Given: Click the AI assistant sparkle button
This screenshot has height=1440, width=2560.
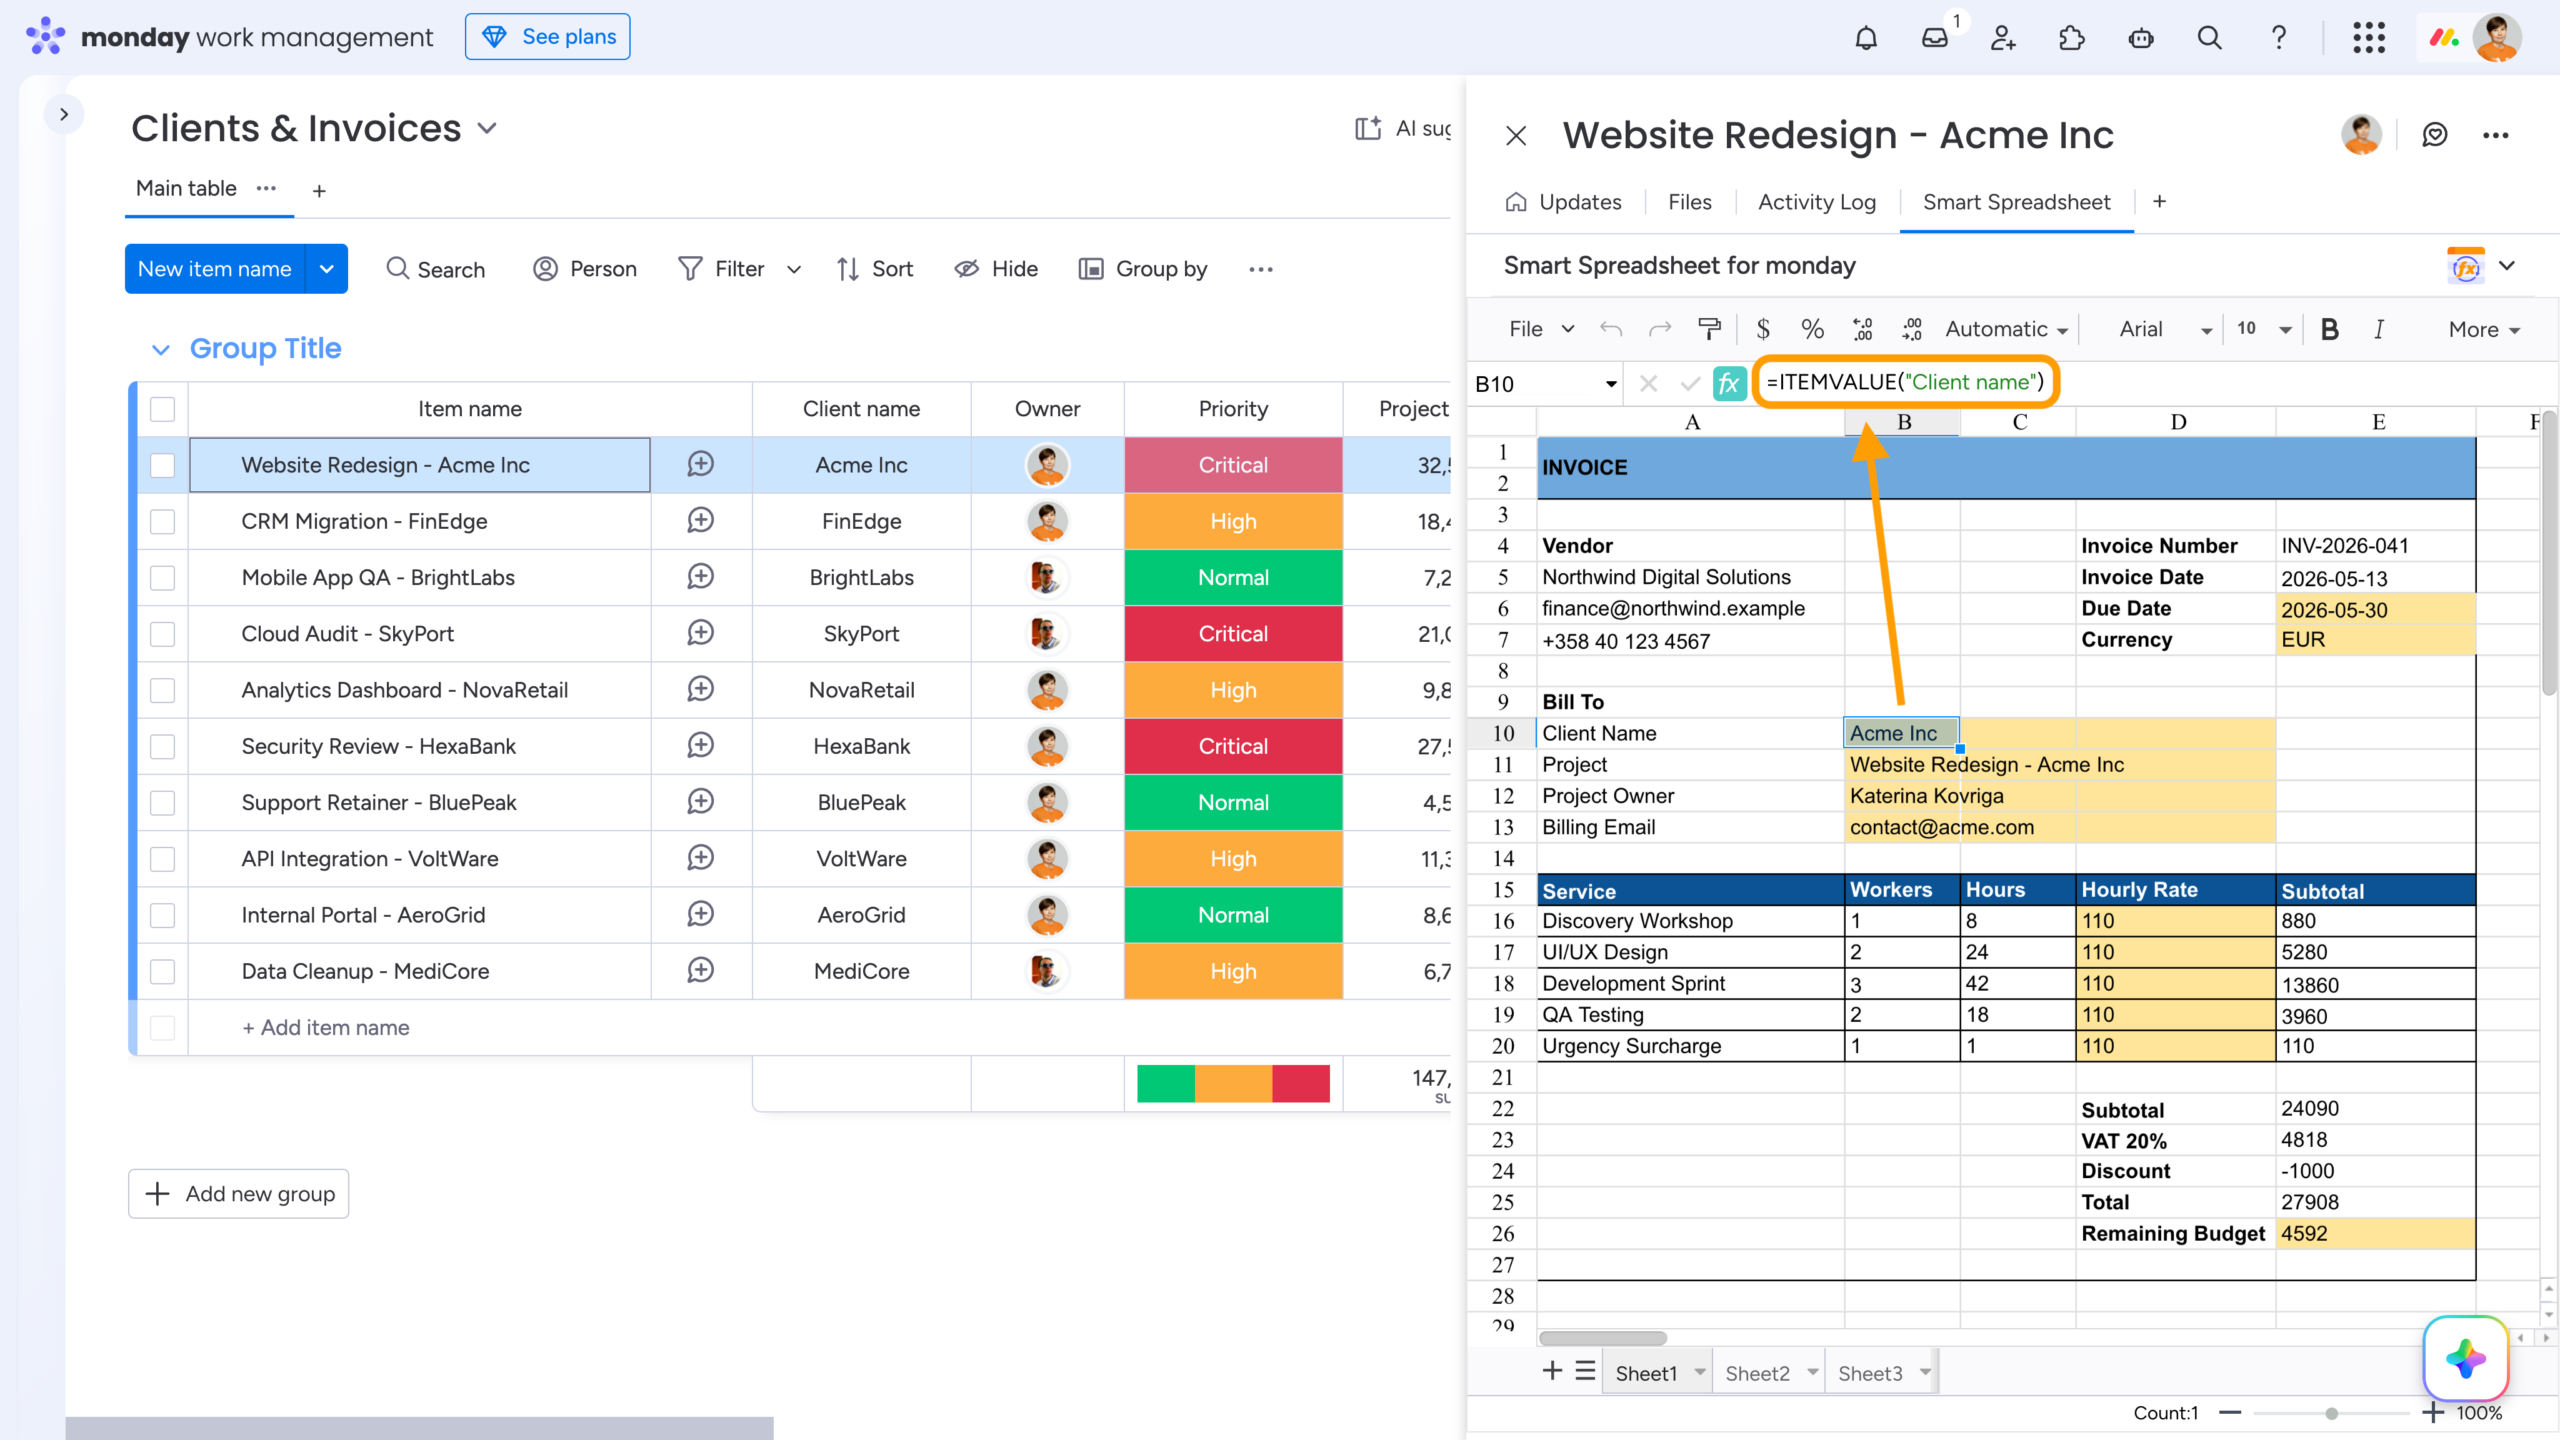Looking at the screenshot, I should (x=2465, y=1358).
